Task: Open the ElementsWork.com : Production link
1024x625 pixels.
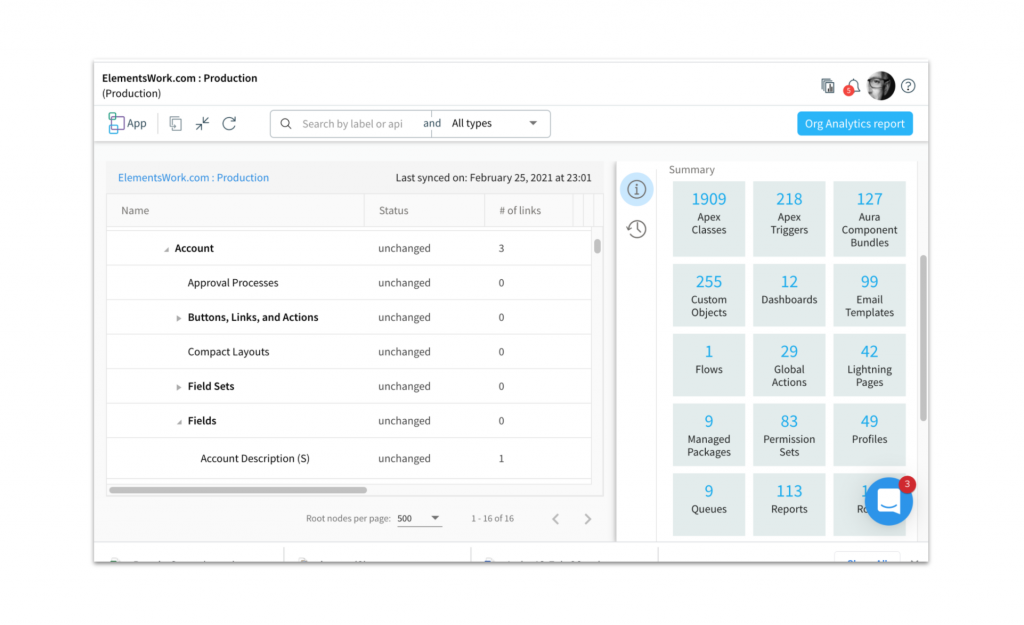Action: (193, 178)
